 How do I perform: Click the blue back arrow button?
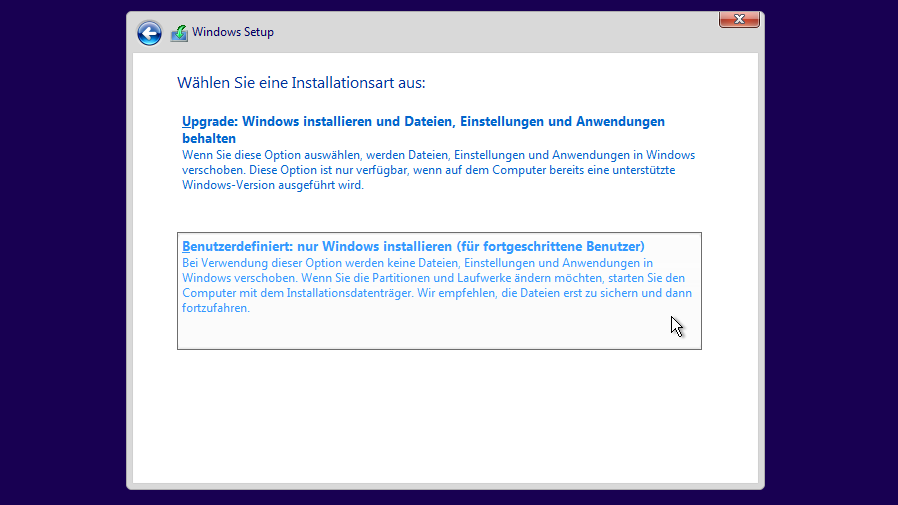tap(149, 33)
